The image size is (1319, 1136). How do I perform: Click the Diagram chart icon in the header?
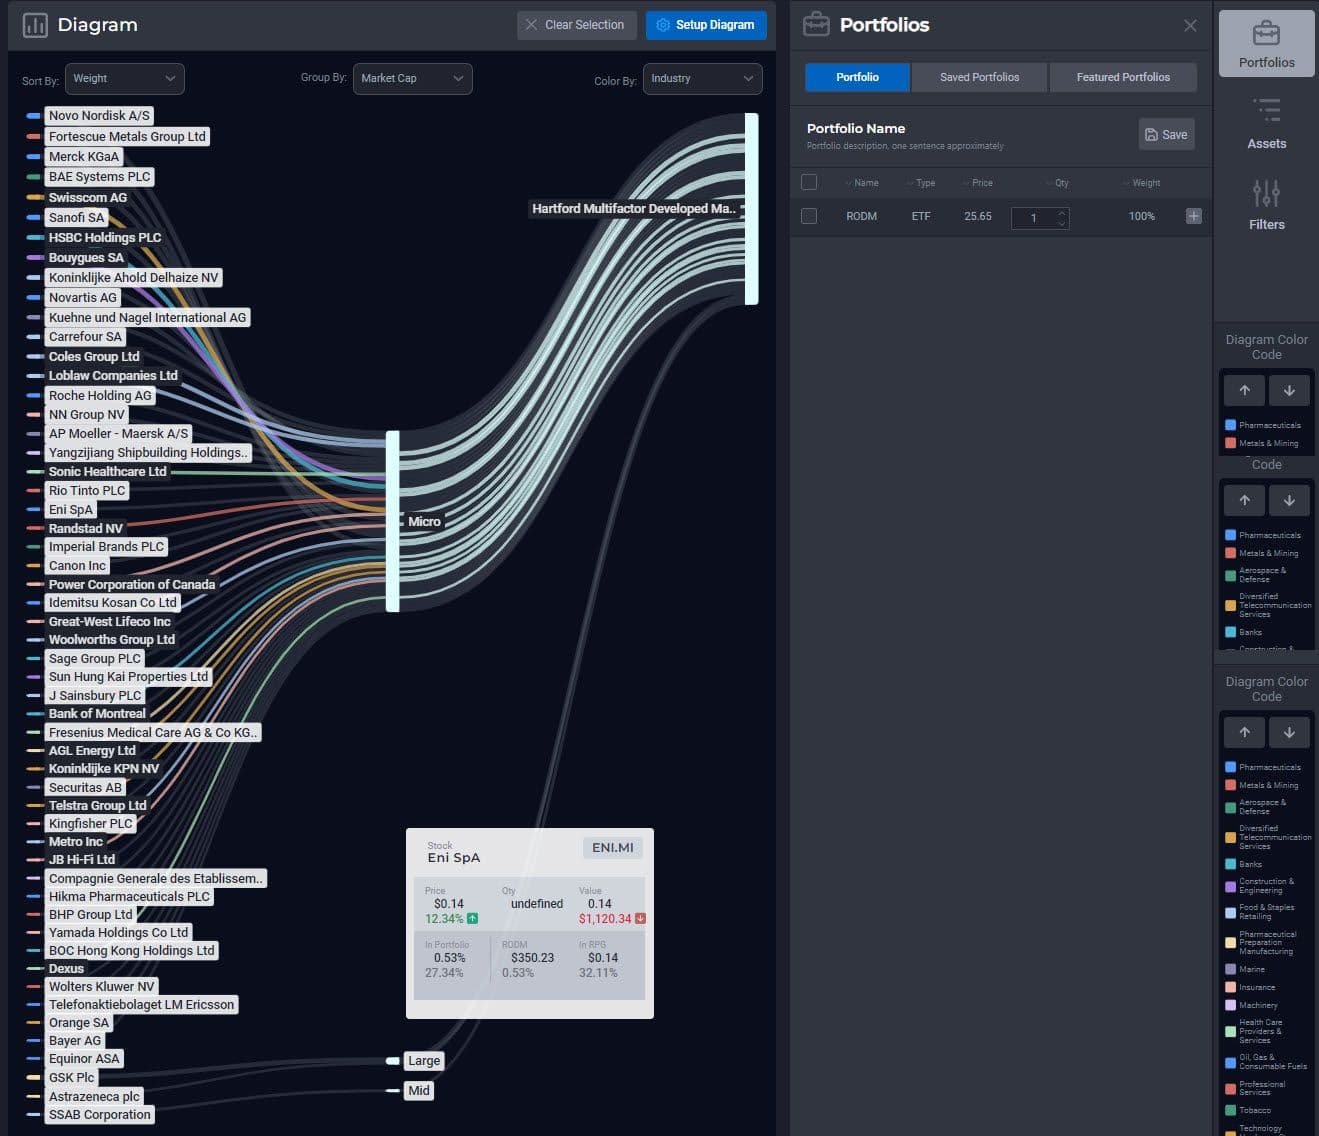point(35,25)
